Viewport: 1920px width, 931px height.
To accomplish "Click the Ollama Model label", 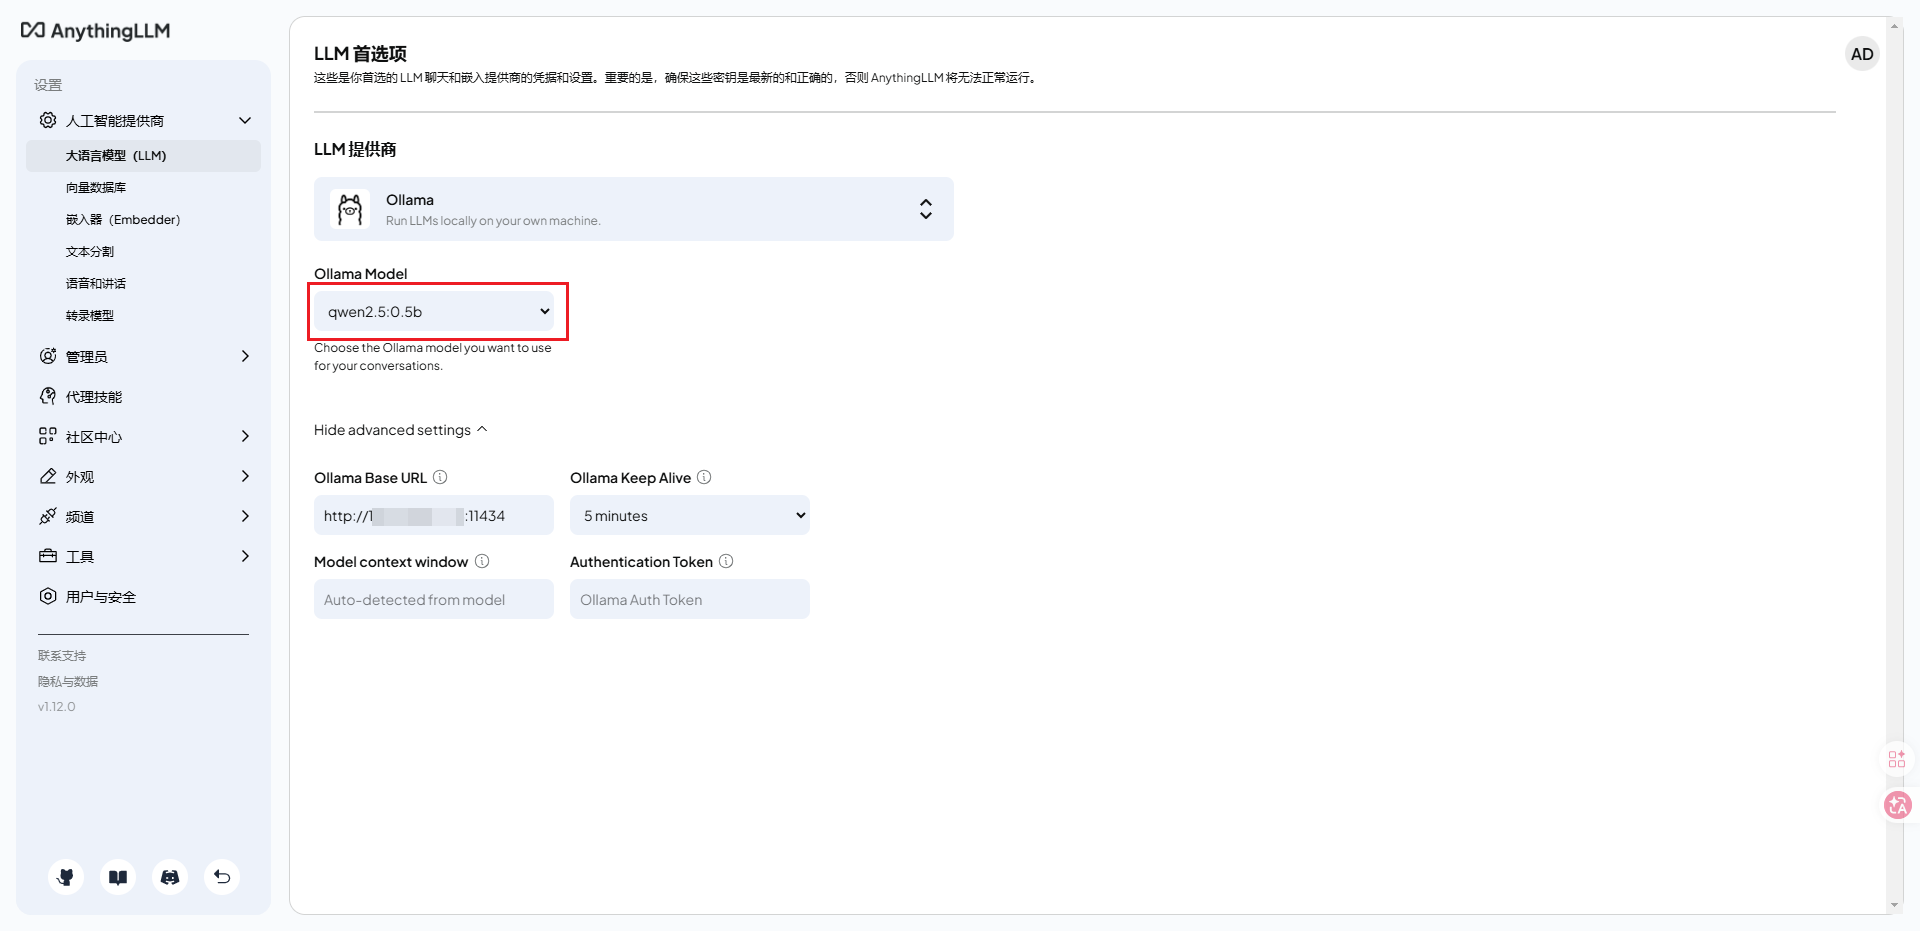I will (x=360, y=273).
